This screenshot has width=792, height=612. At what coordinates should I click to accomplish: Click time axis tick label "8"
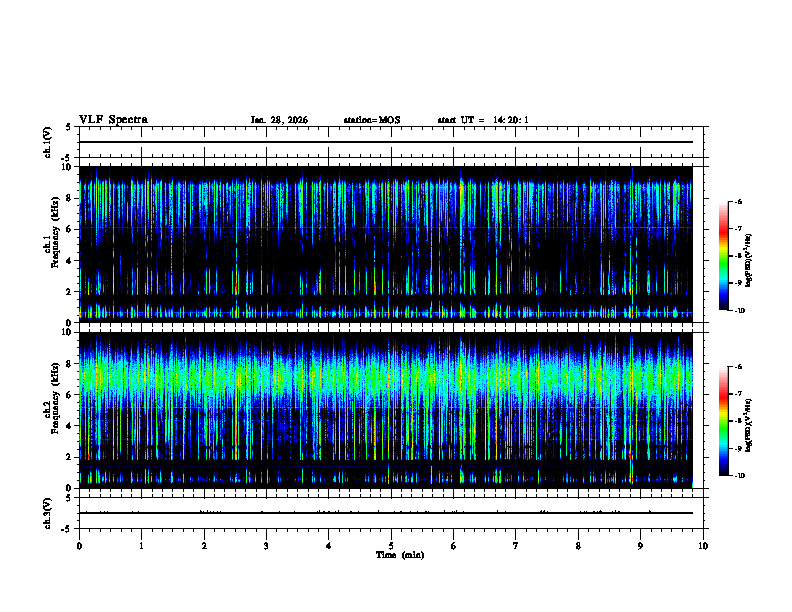[578, 546]
